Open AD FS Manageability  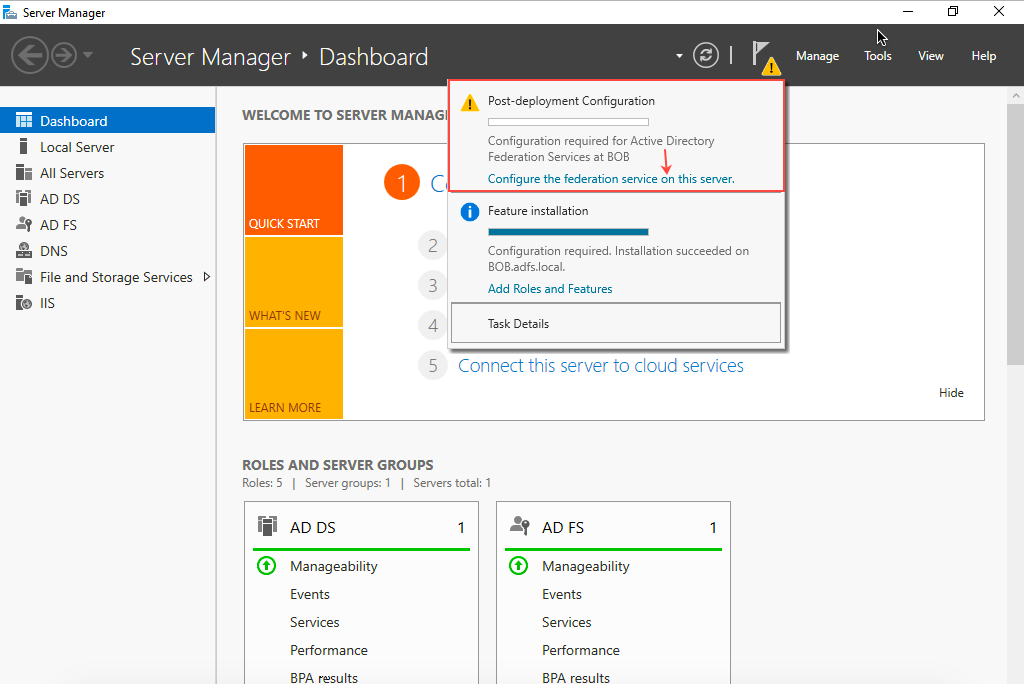click(x=586, y=566)
